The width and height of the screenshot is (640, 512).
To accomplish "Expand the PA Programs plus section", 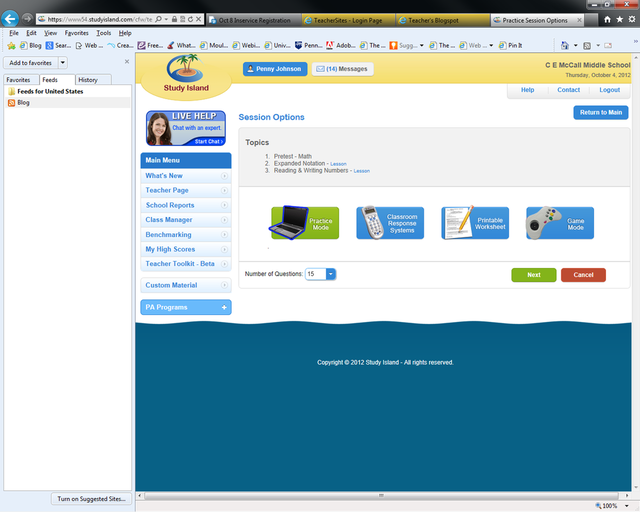I will [x=224, y=307].
